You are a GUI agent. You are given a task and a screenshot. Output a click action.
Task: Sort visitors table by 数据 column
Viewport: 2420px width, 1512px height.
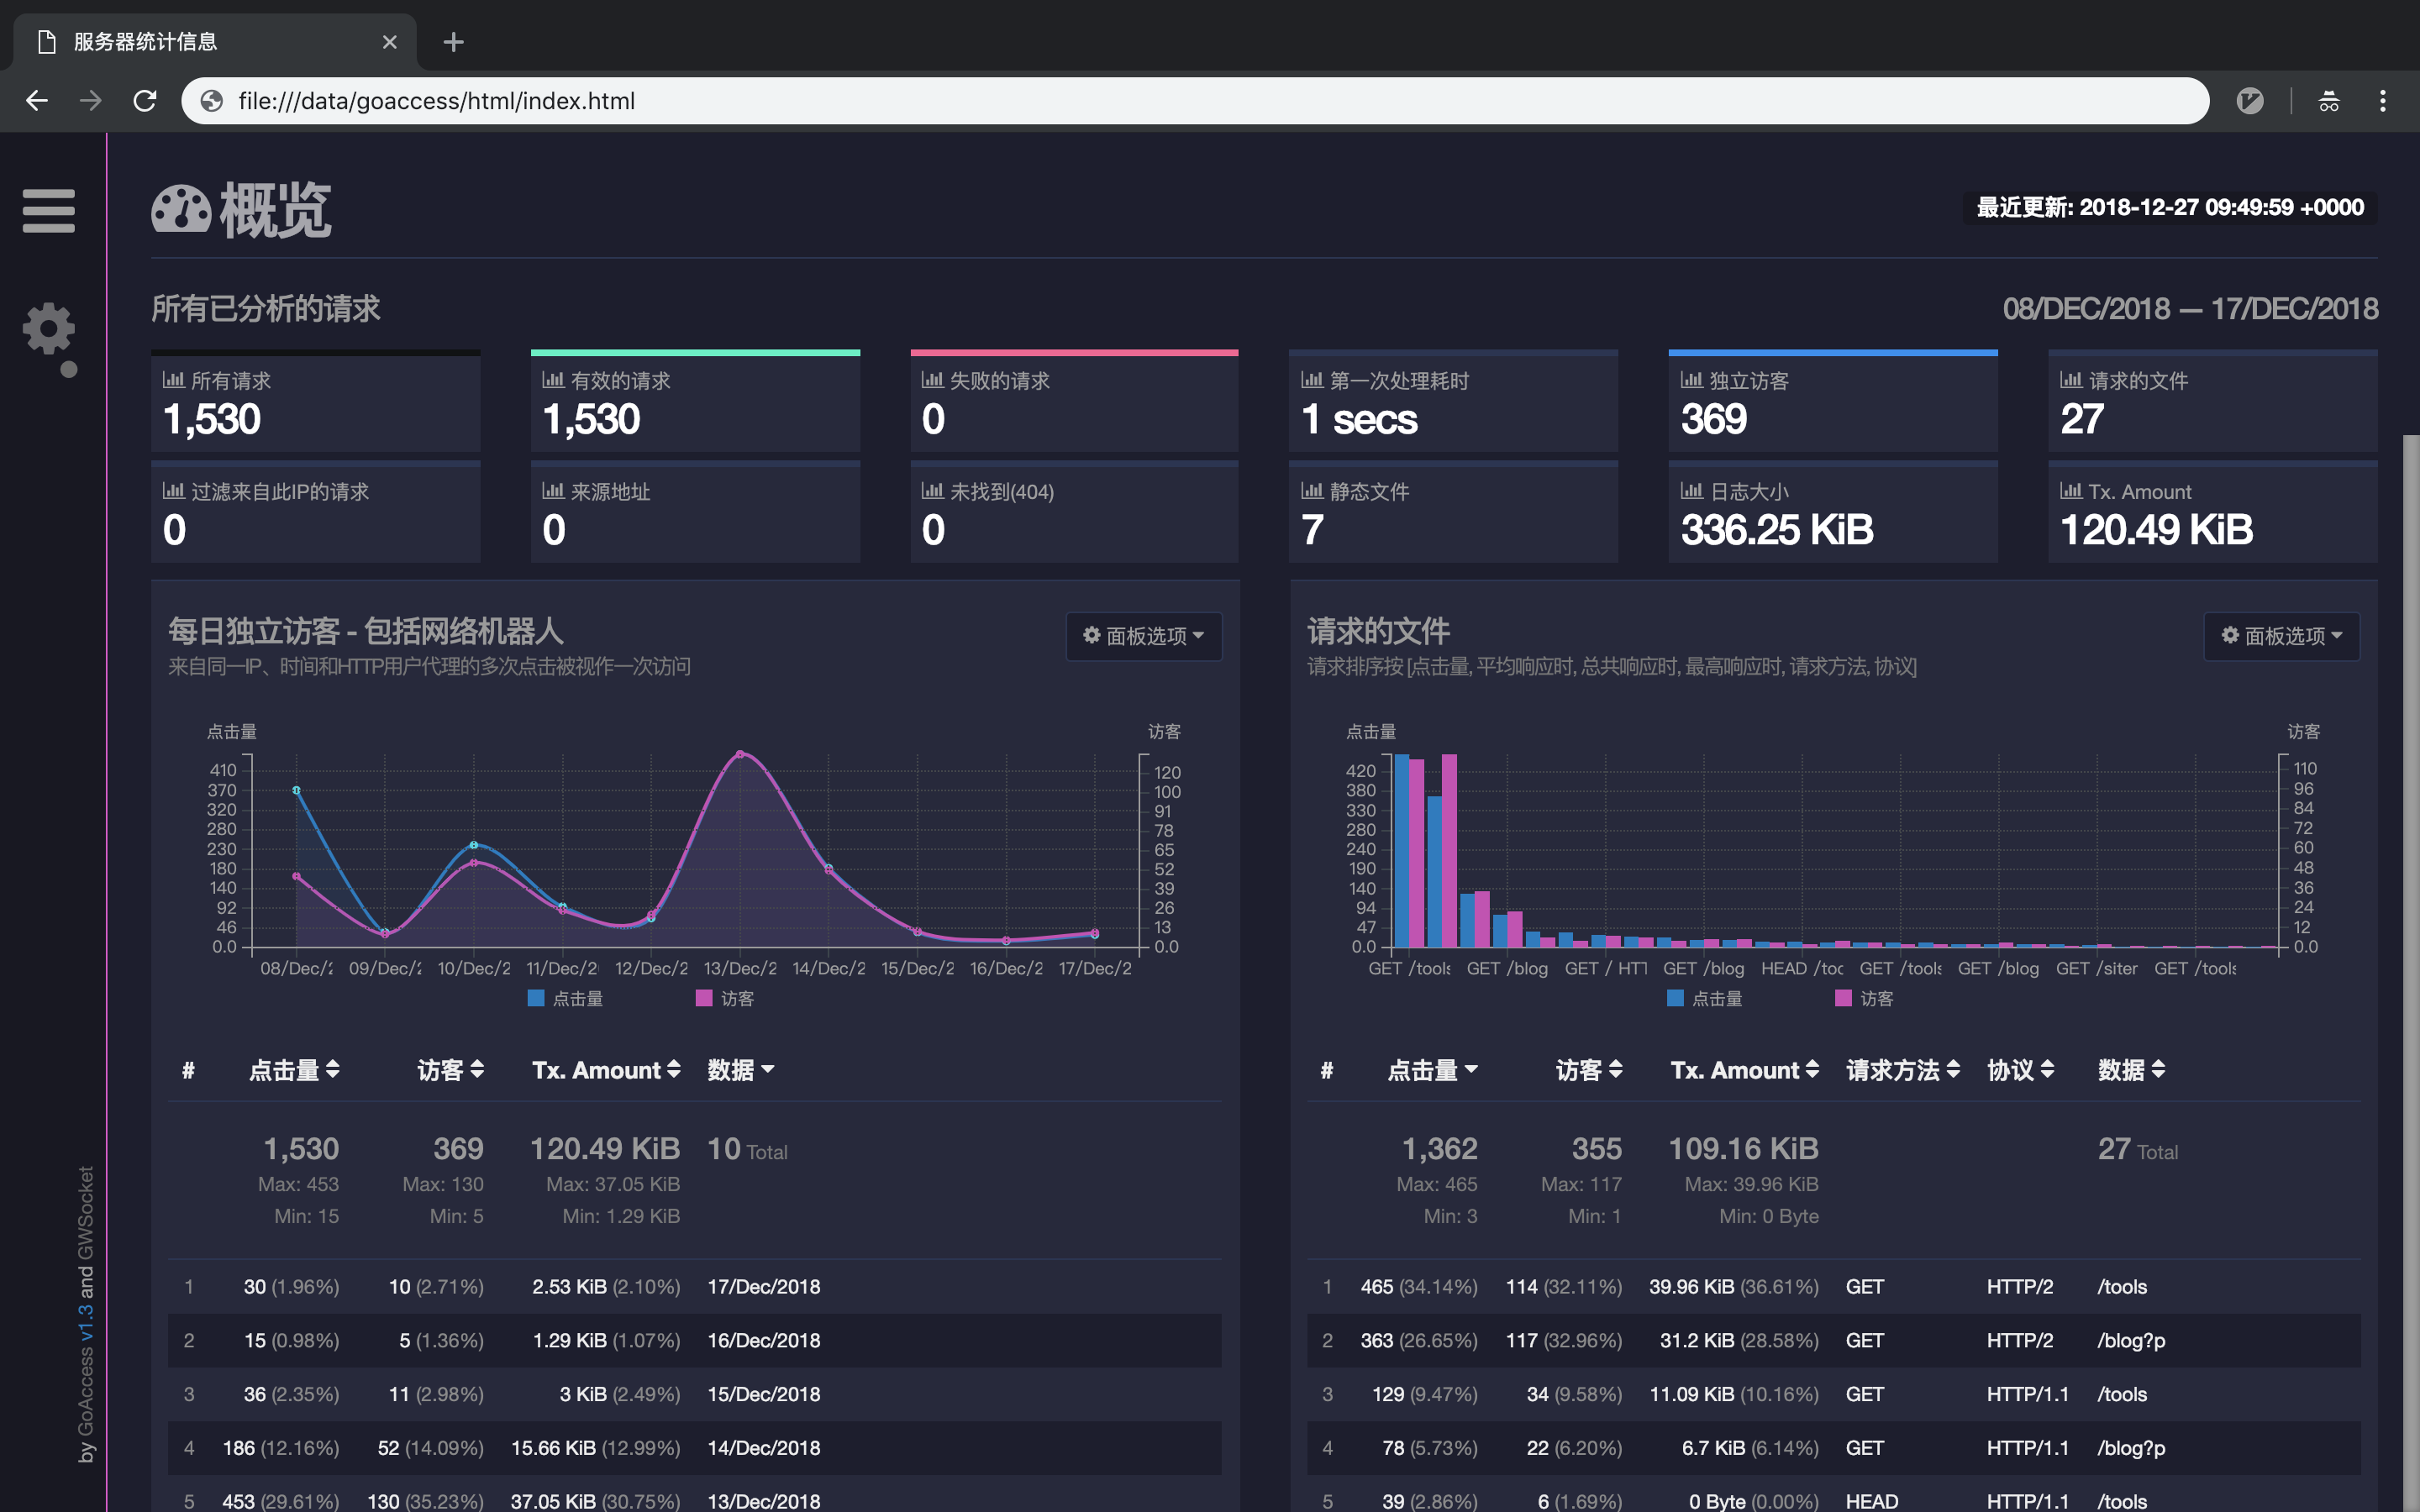coord(741,1070)
